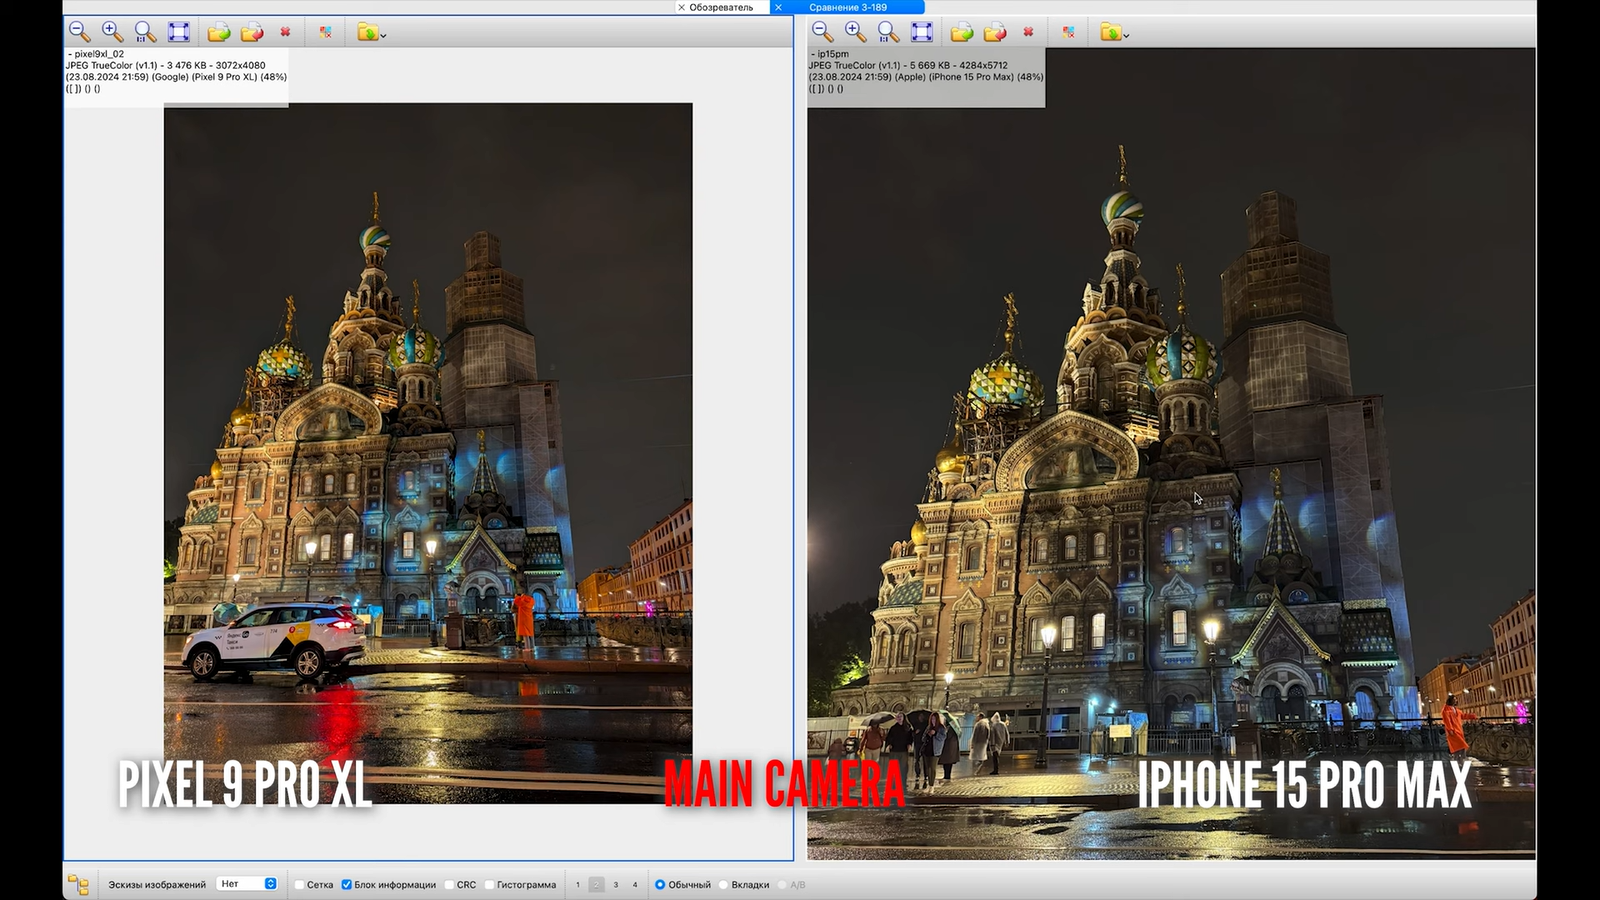This screenshot has width=1600, height=900.
Task: Enable the Гистограмма checkbox
Action: 489,885
